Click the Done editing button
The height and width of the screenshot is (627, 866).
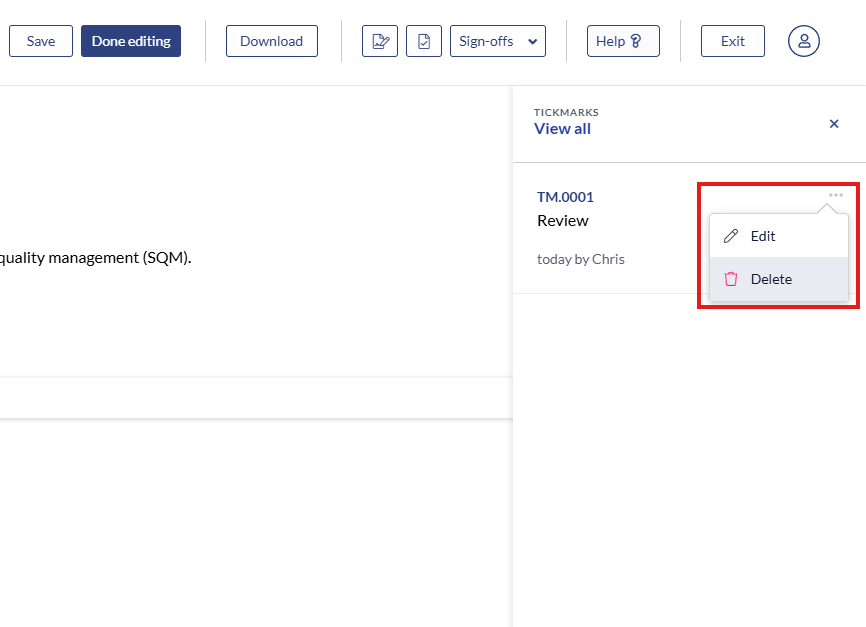coord(131,41)
